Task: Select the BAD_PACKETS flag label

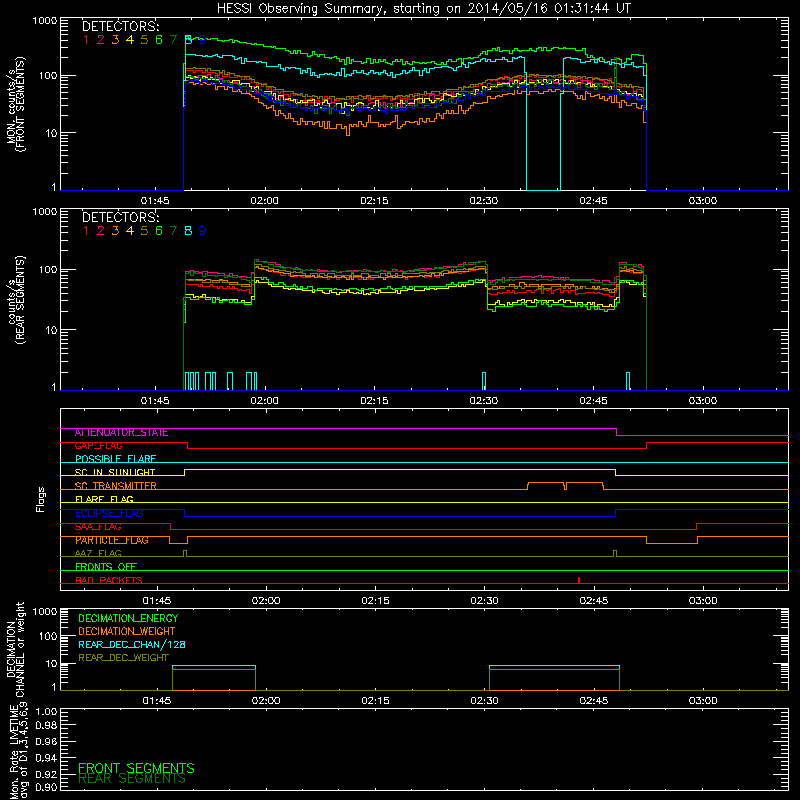Action: pyautogui.click(x=109, y=580)
